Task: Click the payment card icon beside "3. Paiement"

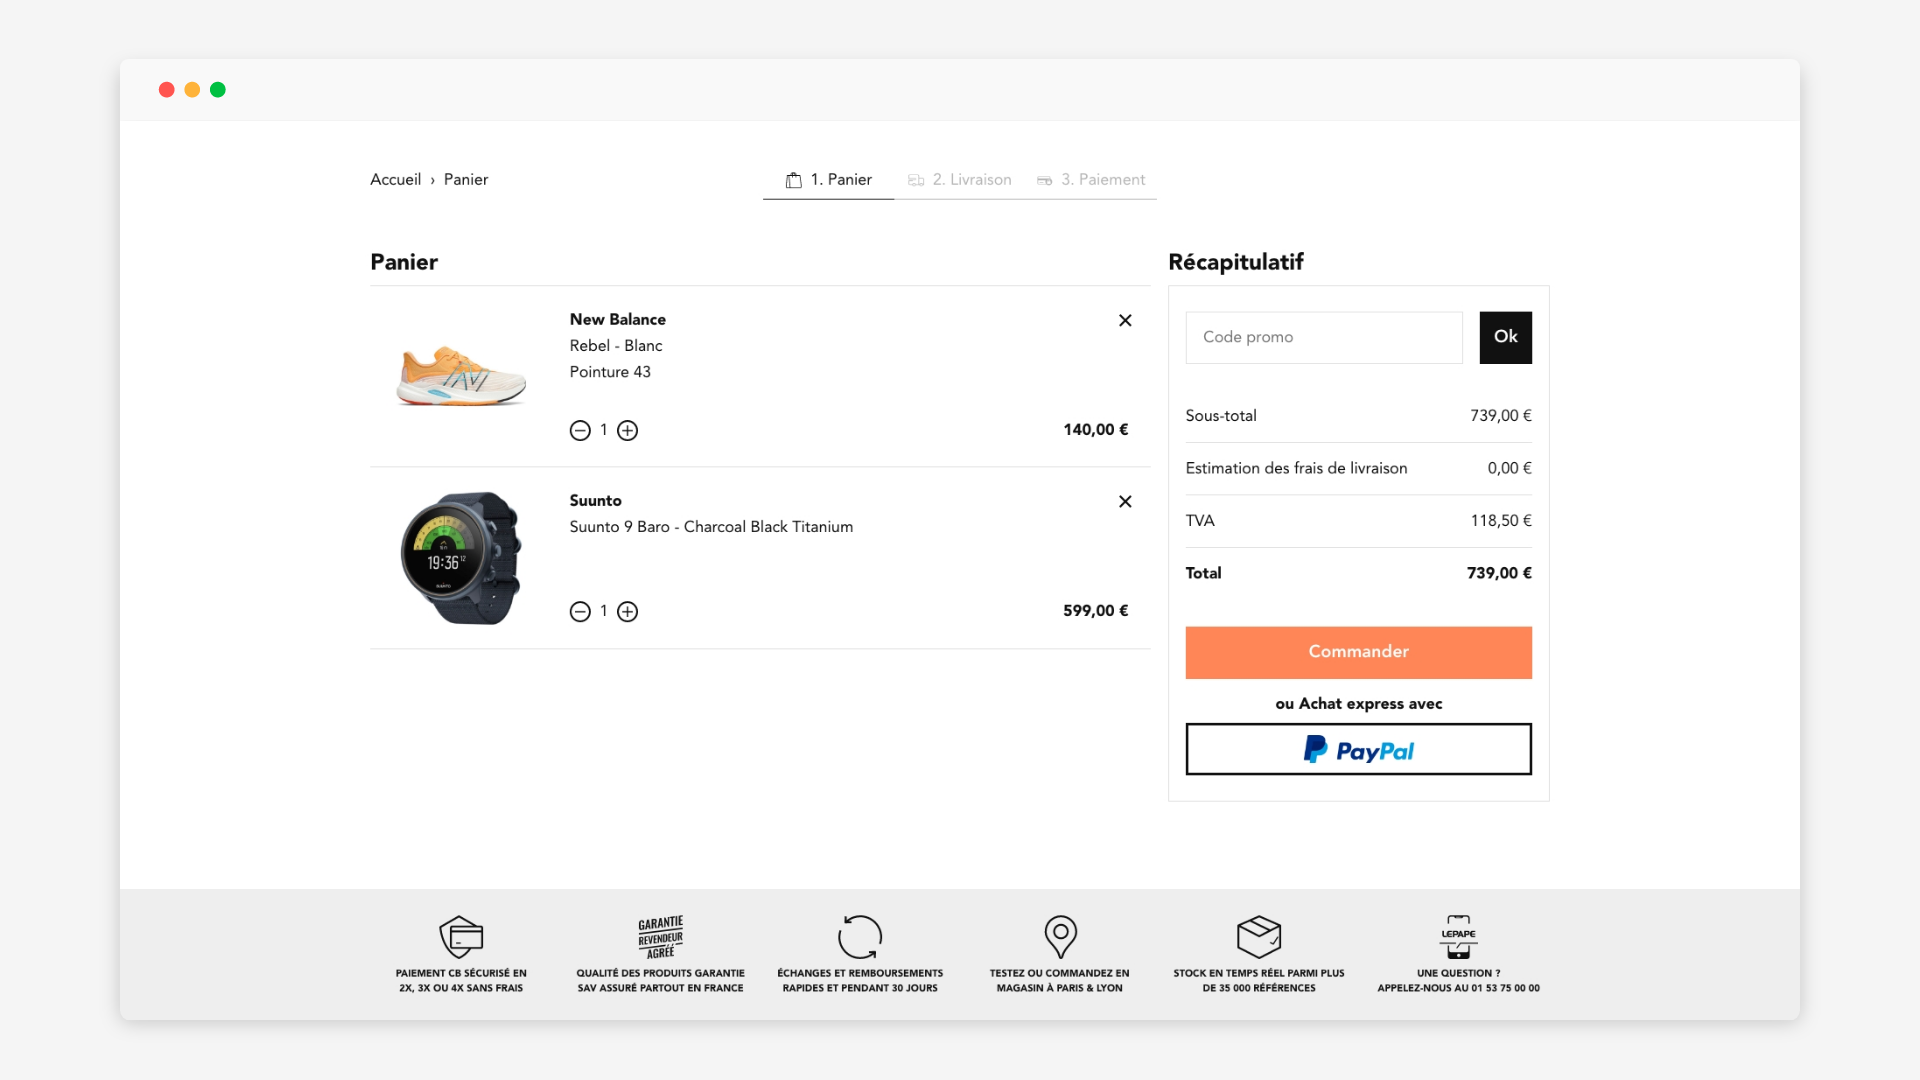Action: tap(1046, 180)
